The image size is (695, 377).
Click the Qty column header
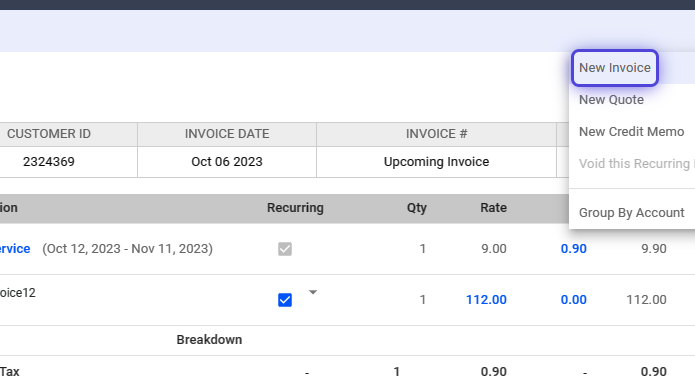(417, 208)
